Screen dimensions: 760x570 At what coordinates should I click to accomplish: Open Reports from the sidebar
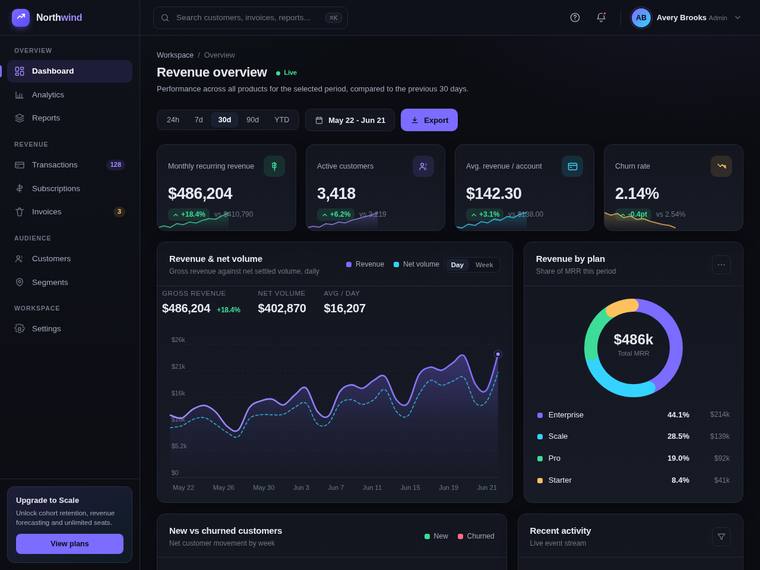click(70, 118)
